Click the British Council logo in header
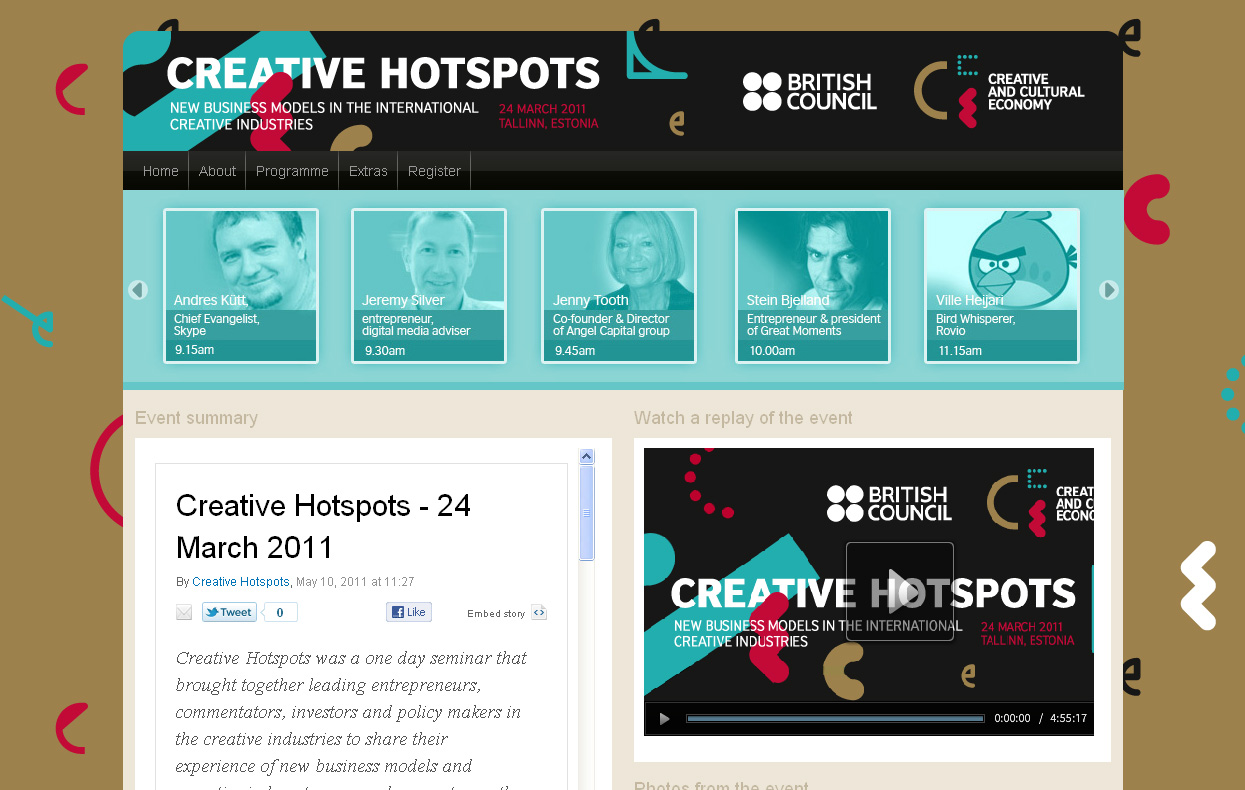This screenshot has width=1245, height=790. click(810, 91)
